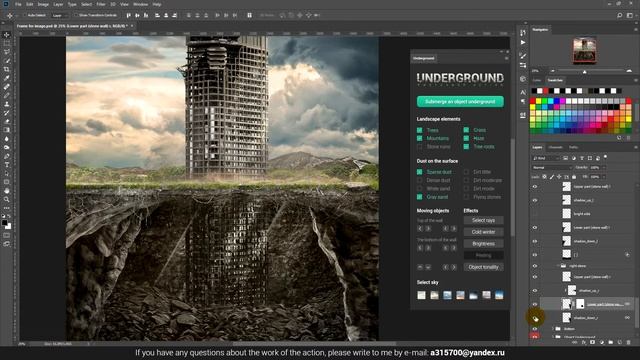Click add layer style fx icon
This screenshot has height=360, width=640.
584,342
